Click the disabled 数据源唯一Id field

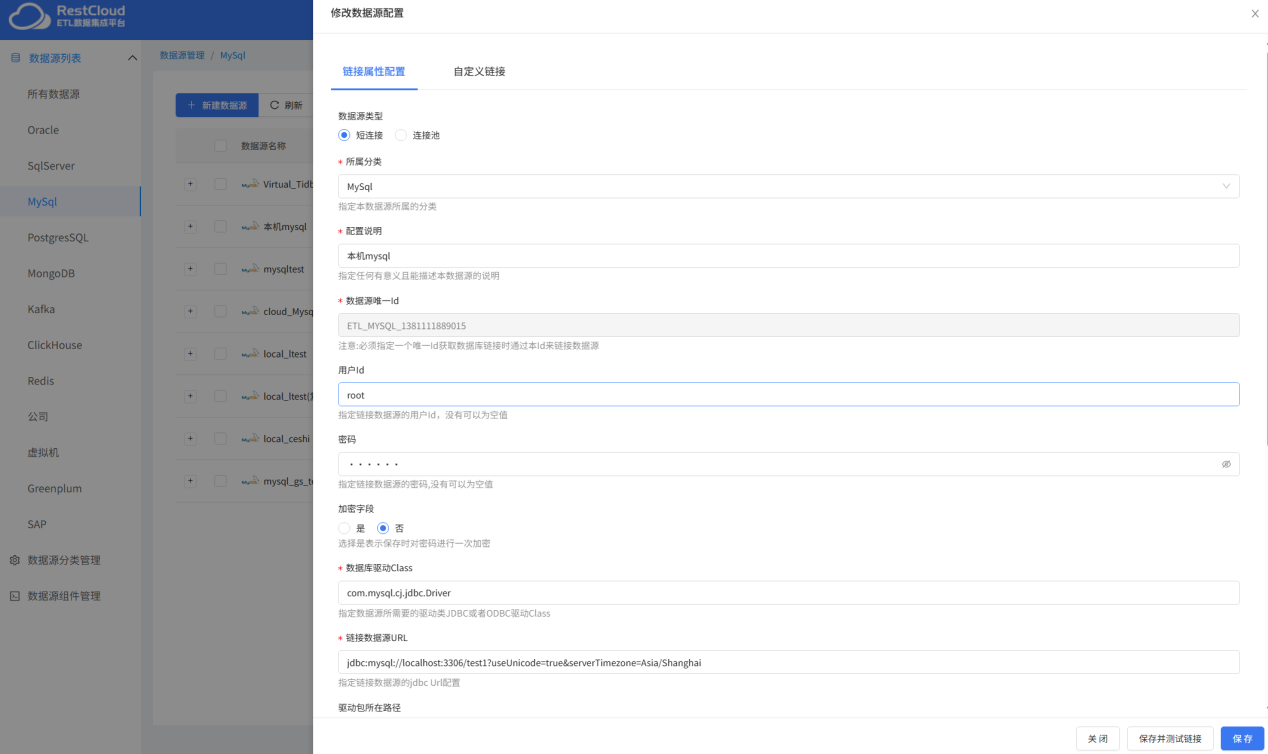pyautogui.click(x=789, y=325)
